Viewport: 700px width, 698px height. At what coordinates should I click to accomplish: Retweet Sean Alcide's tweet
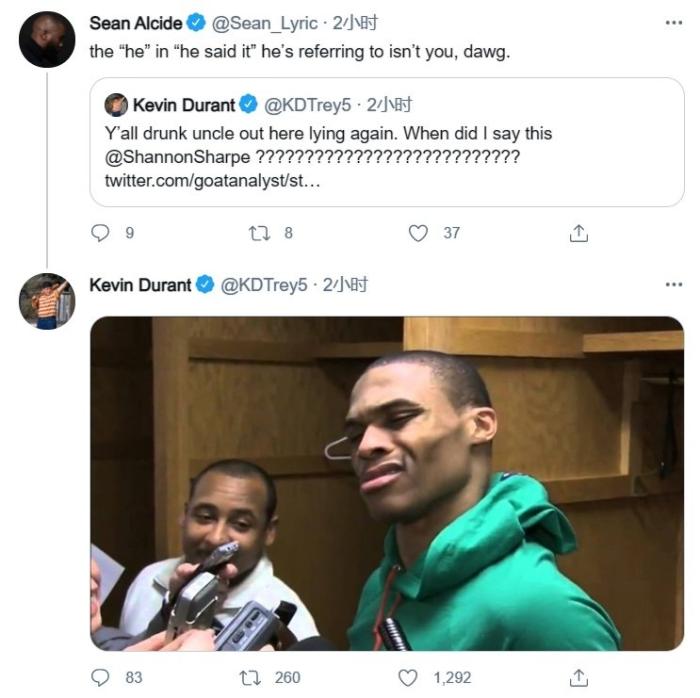[257, 233]
